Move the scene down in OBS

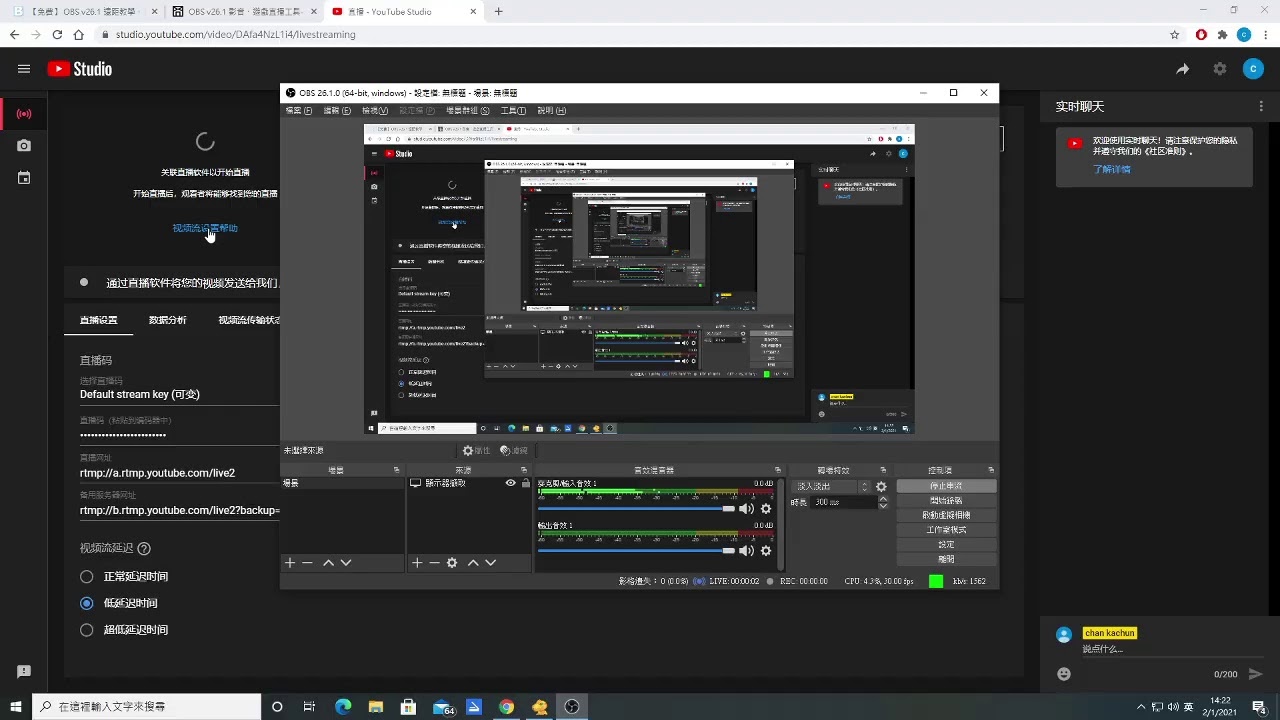tap(346, 563)
